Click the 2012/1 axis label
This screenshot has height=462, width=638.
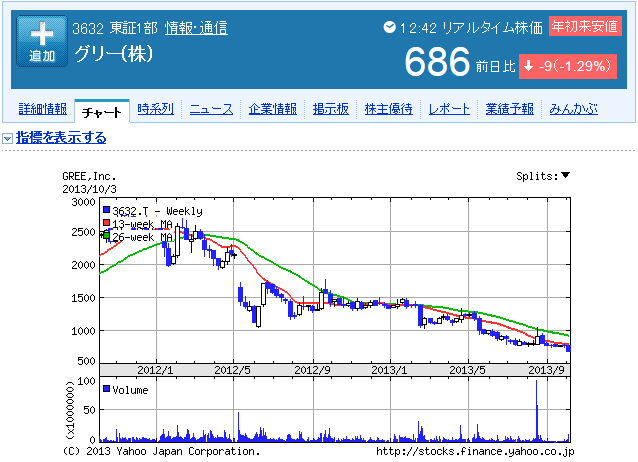155,370
